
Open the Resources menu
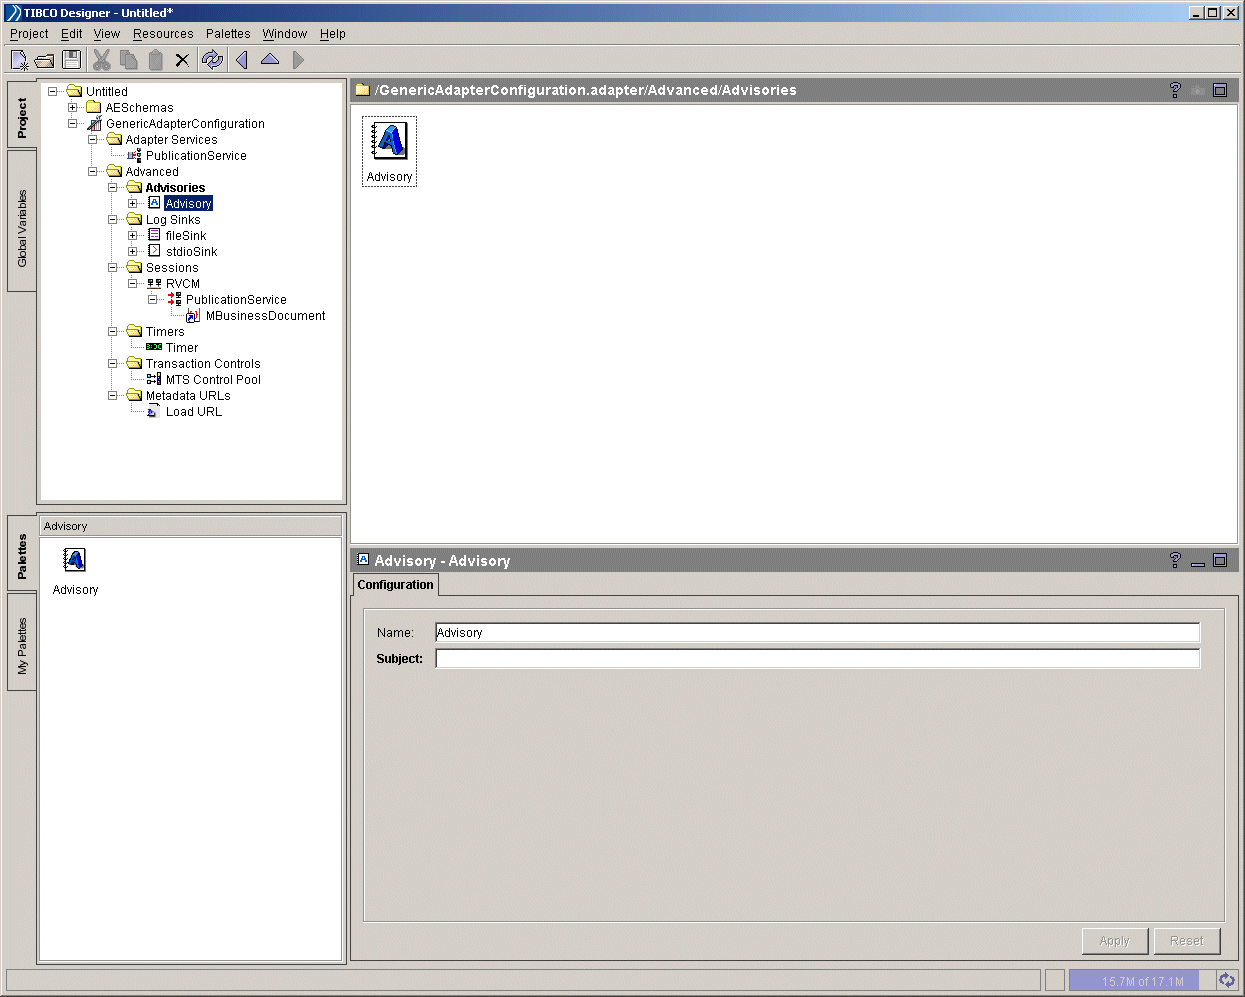point(163,34)
